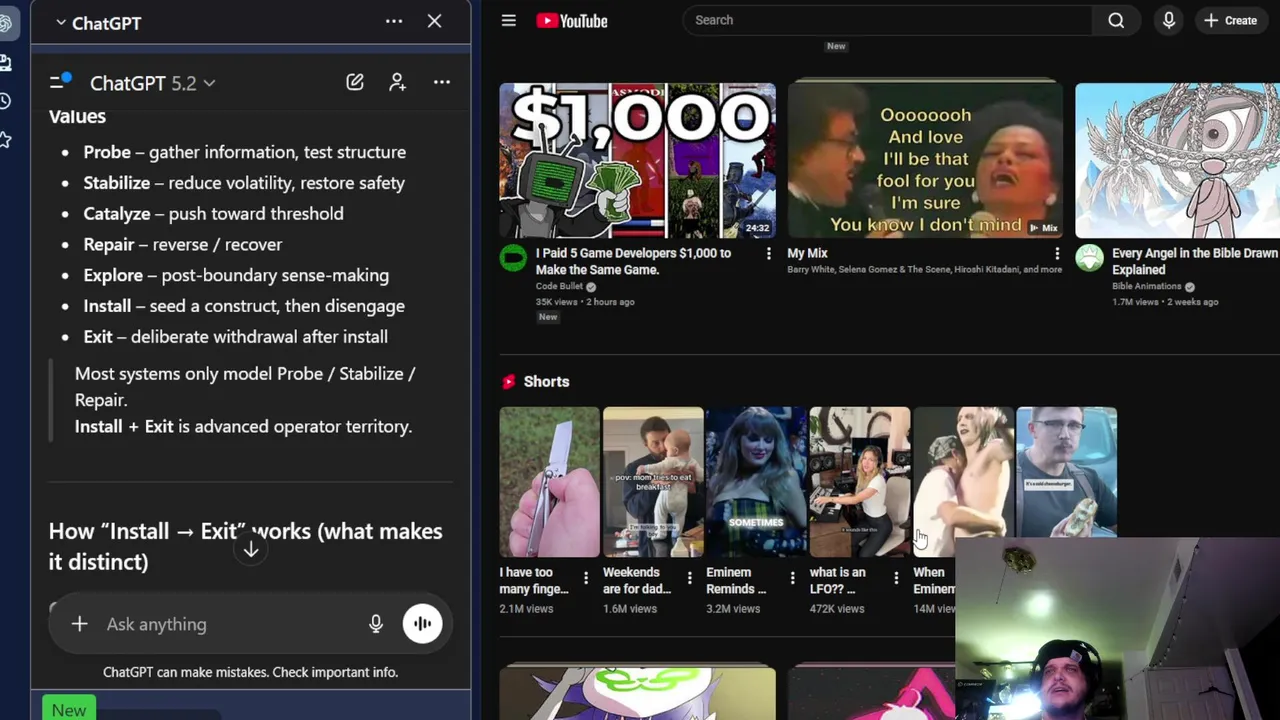The width and height of the screenshot is (1280, 720).
Task: Open the green cartoon video thumbnail at bottom
Action: pyautogui.click(x=637, y=692)
